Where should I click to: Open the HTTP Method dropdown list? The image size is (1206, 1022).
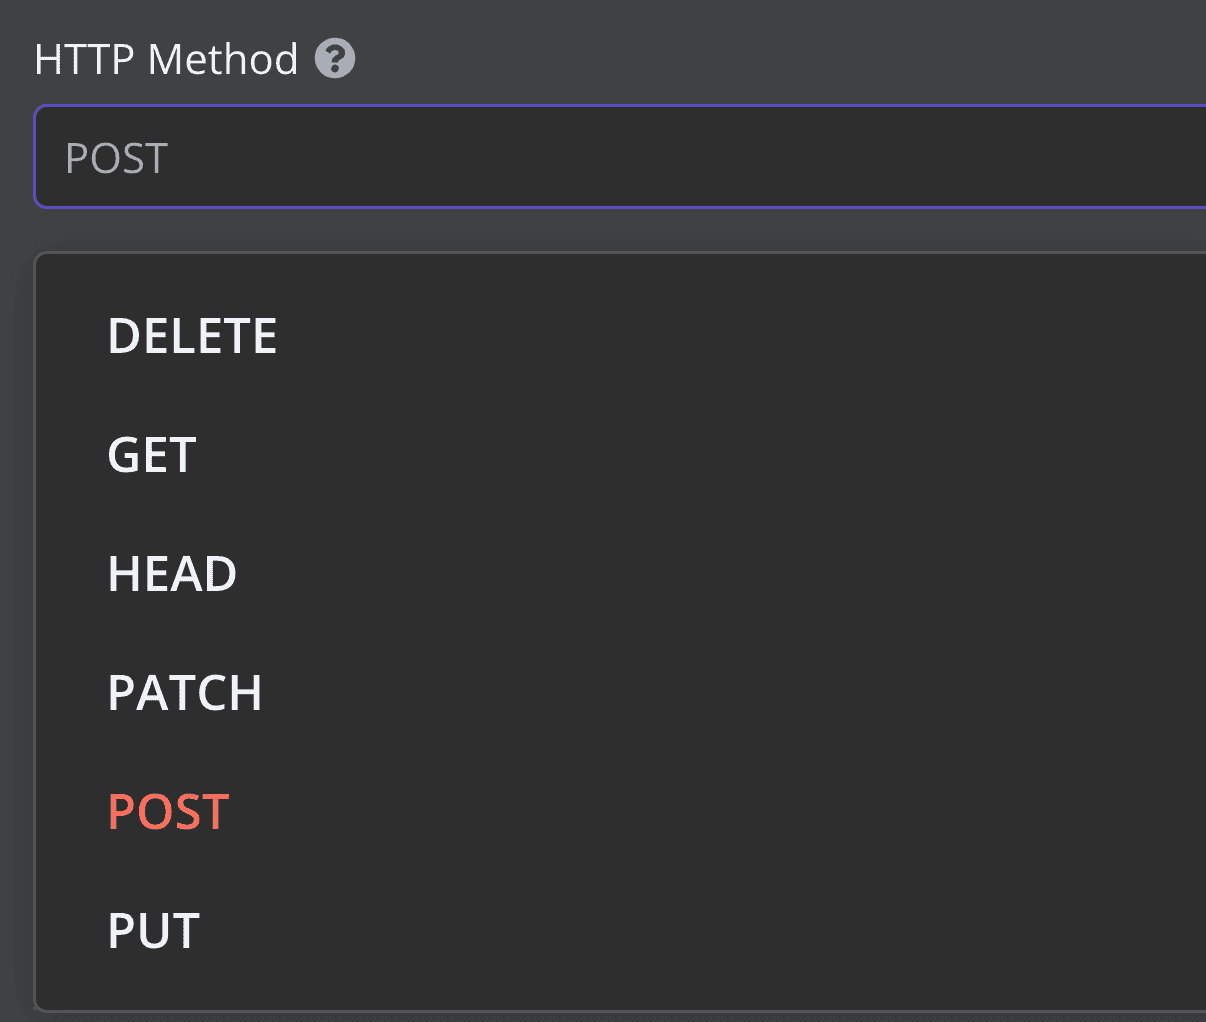[600, 157]
